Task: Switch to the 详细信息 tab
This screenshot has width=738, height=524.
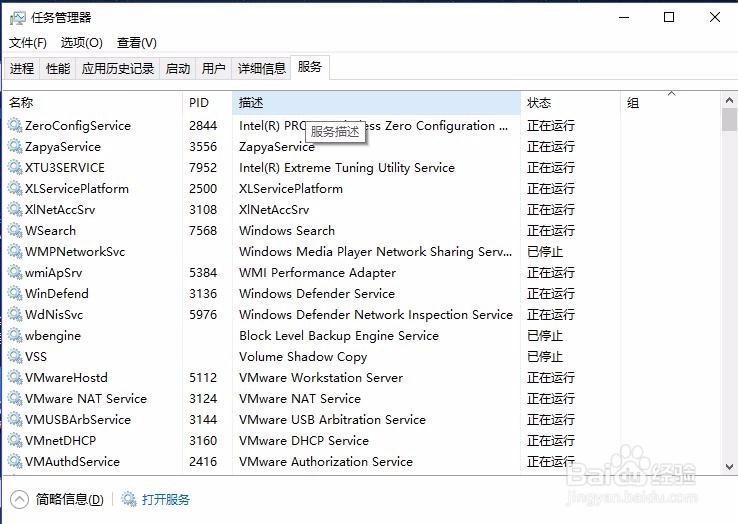Action: tap(262, 69)
